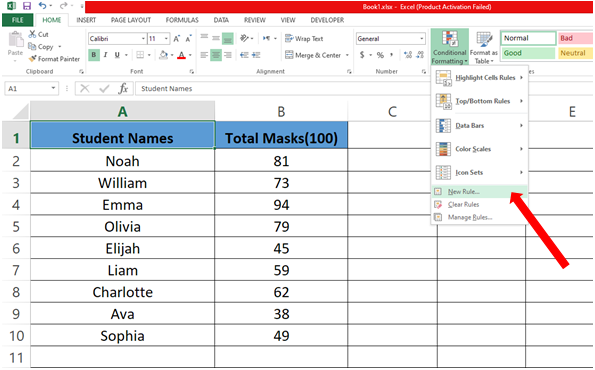Click the Name Box showing A1

pyautogui.click(x=31, y=88)
